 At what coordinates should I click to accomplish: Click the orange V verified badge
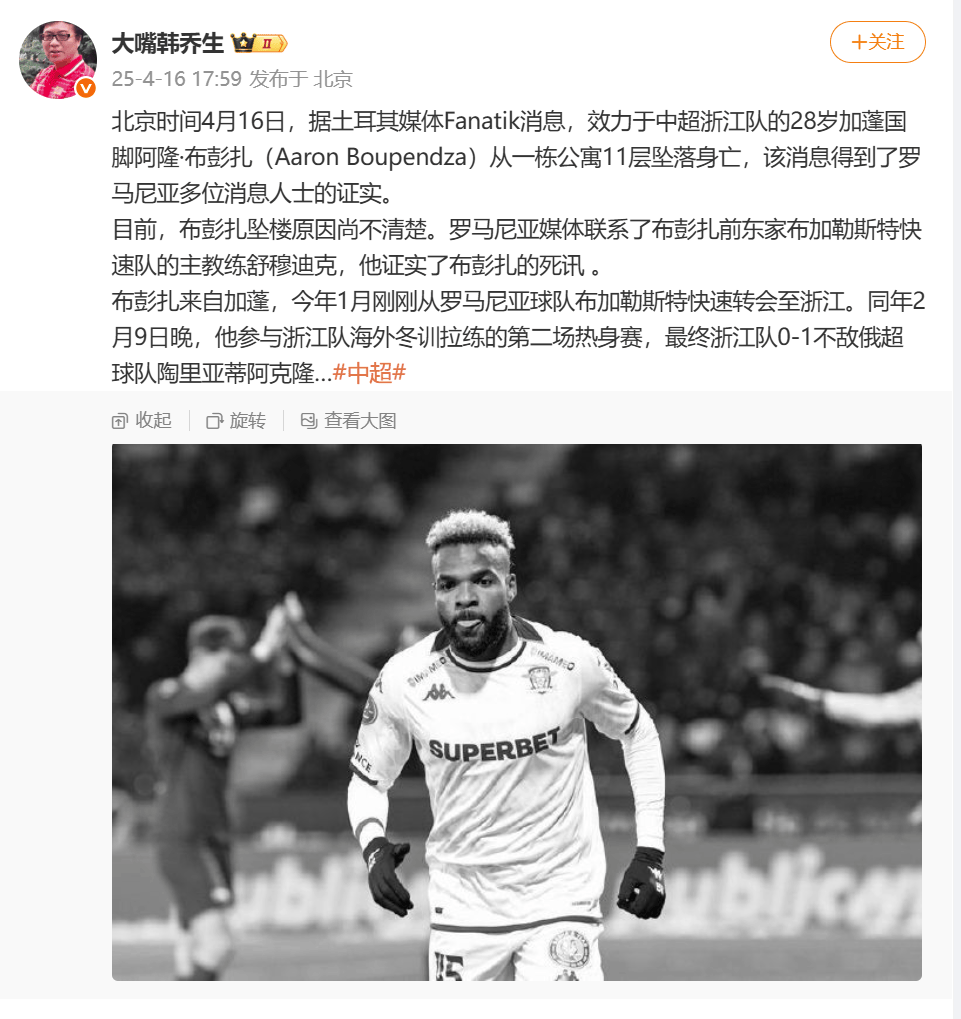86,88
